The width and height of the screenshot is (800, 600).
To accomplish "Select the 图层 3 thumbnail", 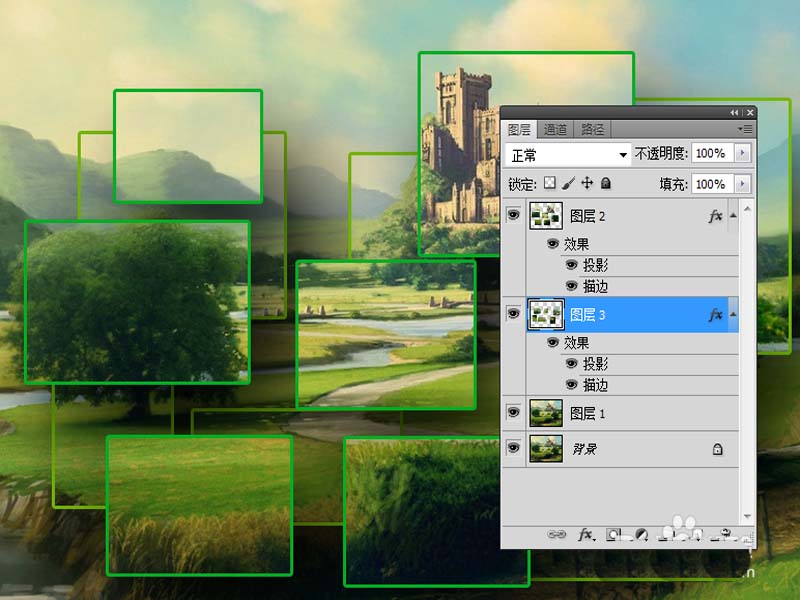I will tap(546, 314).
